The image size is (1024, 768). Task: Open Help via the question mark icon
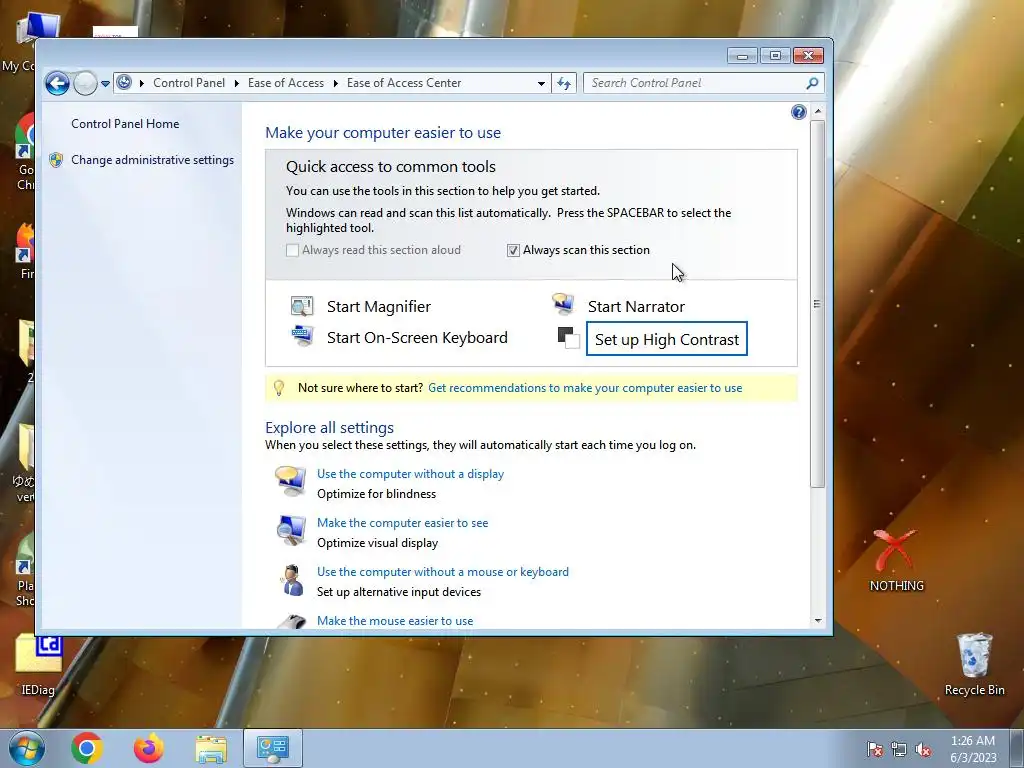[798, 112]
